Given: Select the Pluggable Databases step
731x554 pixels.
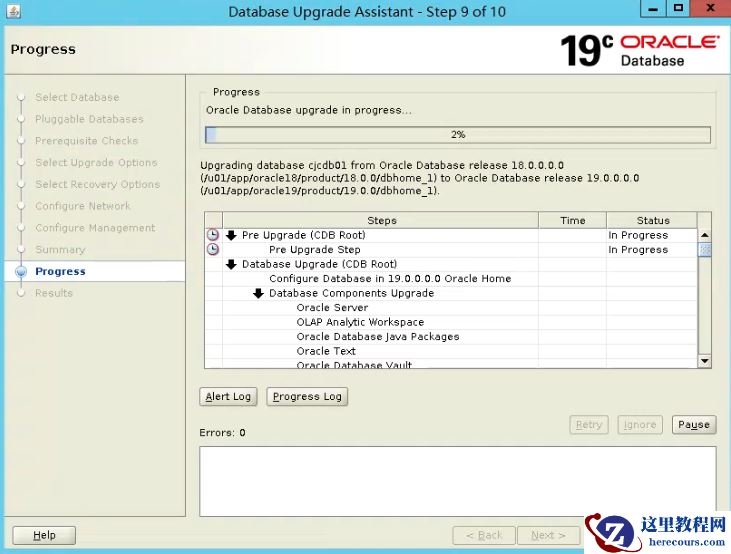Looking at the screenshot, I should click(89, 119).
